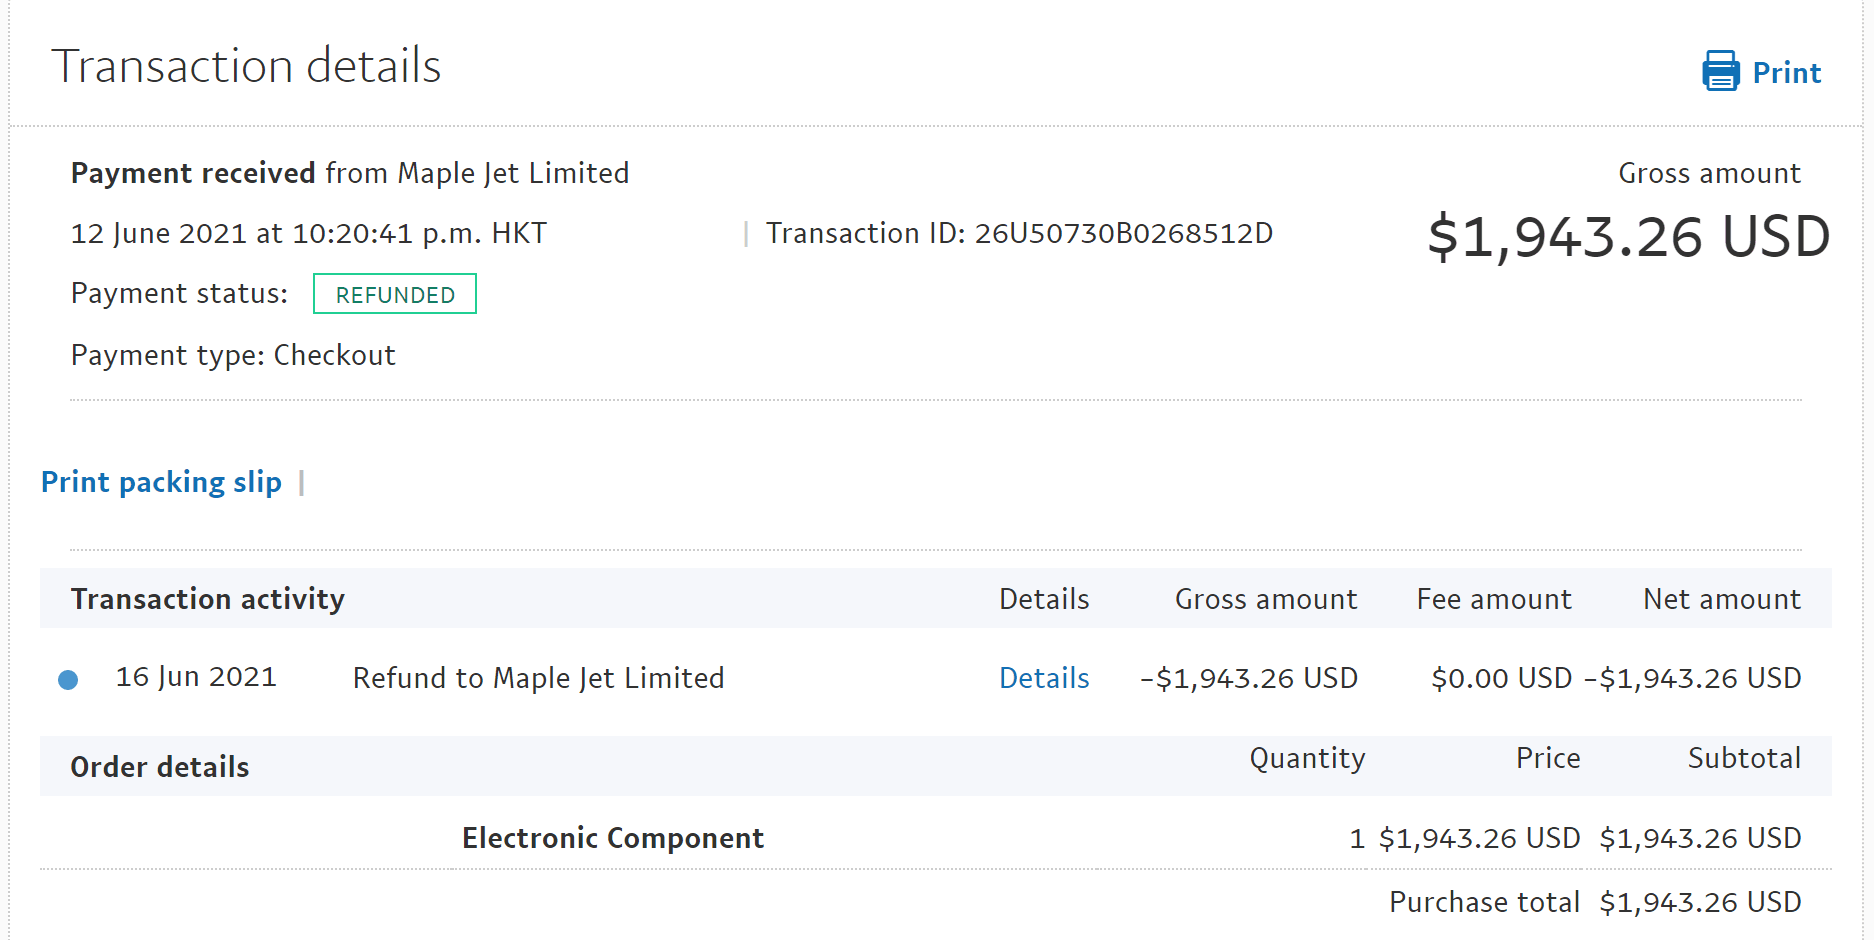Click the Subtotal column header
Screen dimensions: 1874x940
tap(1744, 758)
